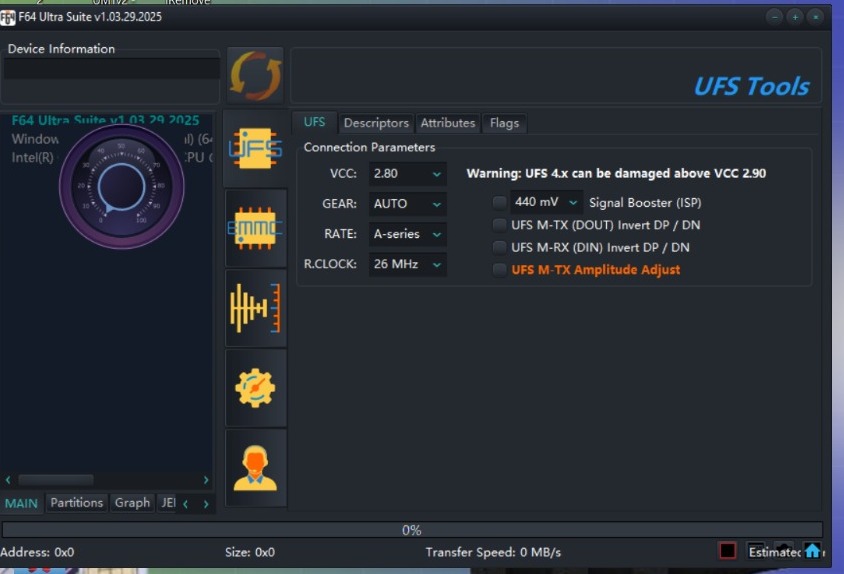The width and height of the screenshot is (844, 574).
Task: Click the refresh arrows icon
Action: [255, 75]
